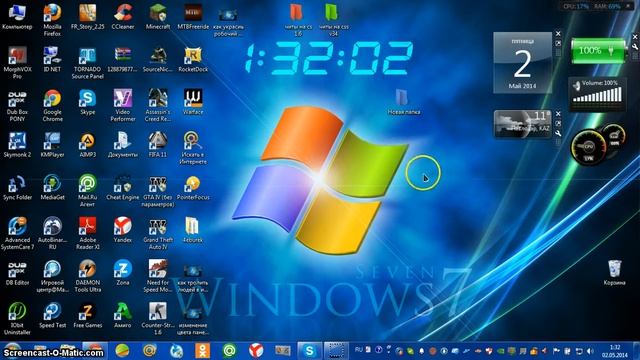640x360 pixels.
Task: Open the Dub Box PONY shortcut
Action: 17,105
